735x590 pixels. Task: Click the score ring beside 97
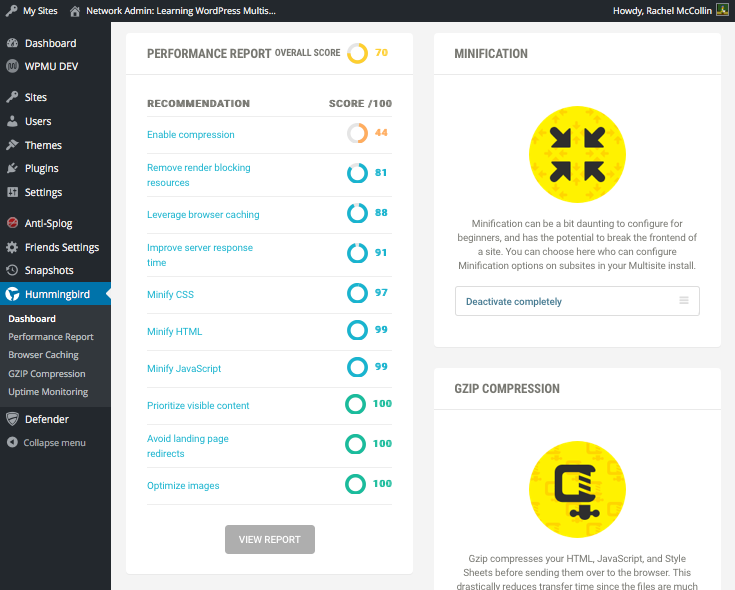click(x=357, y=293)
